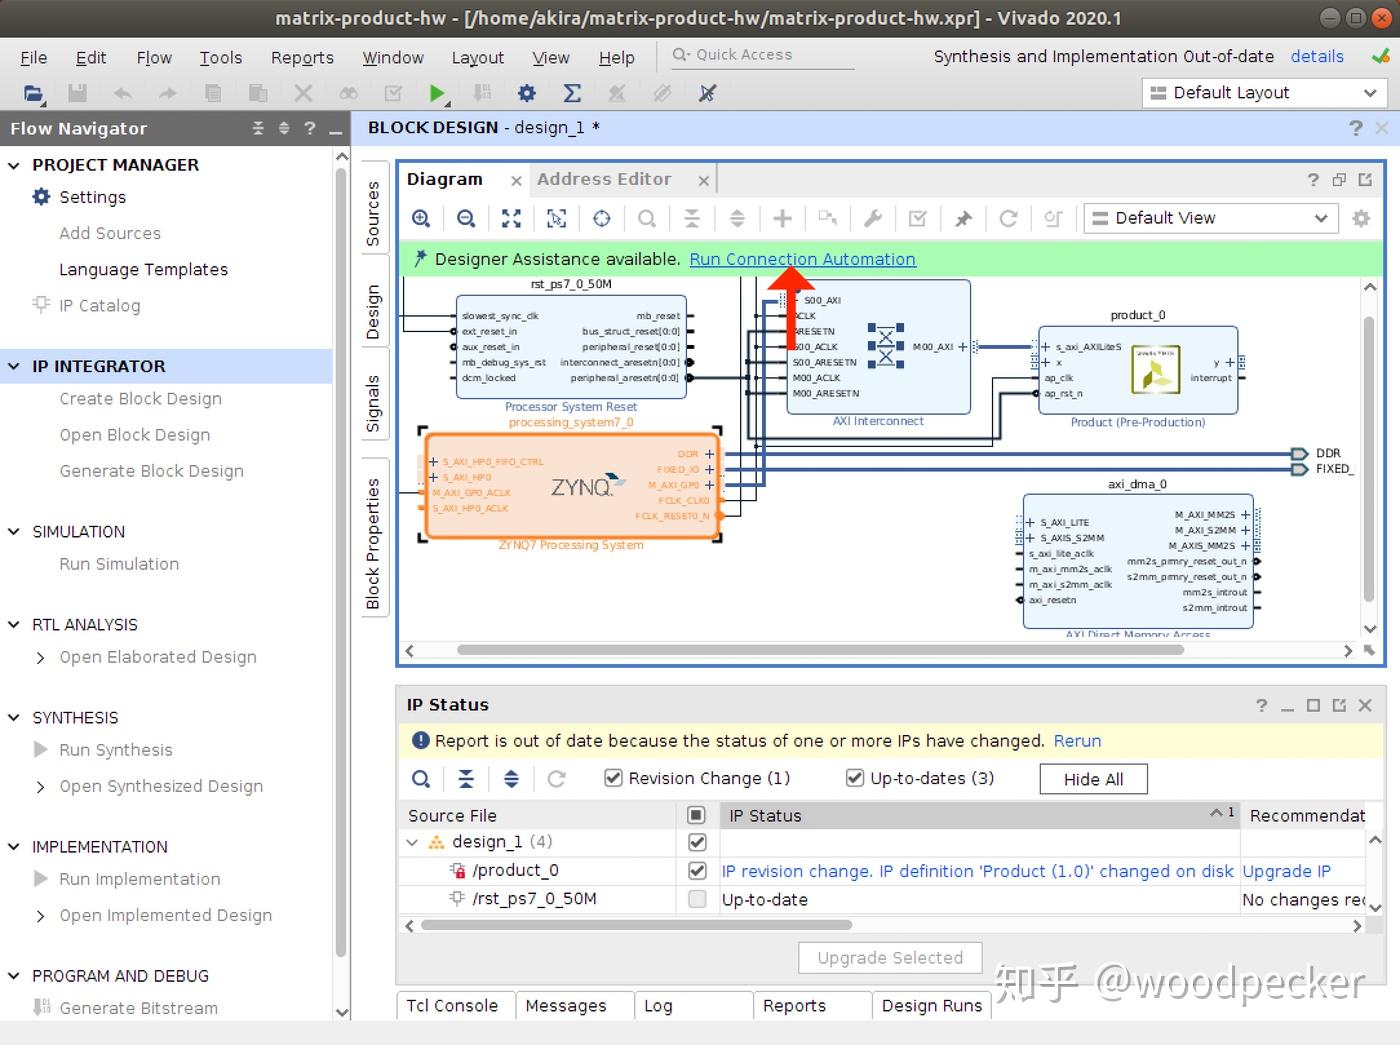Screen dimensions: 1400x1045
Task: Open the Default View dropdown
Action: 1210,218
